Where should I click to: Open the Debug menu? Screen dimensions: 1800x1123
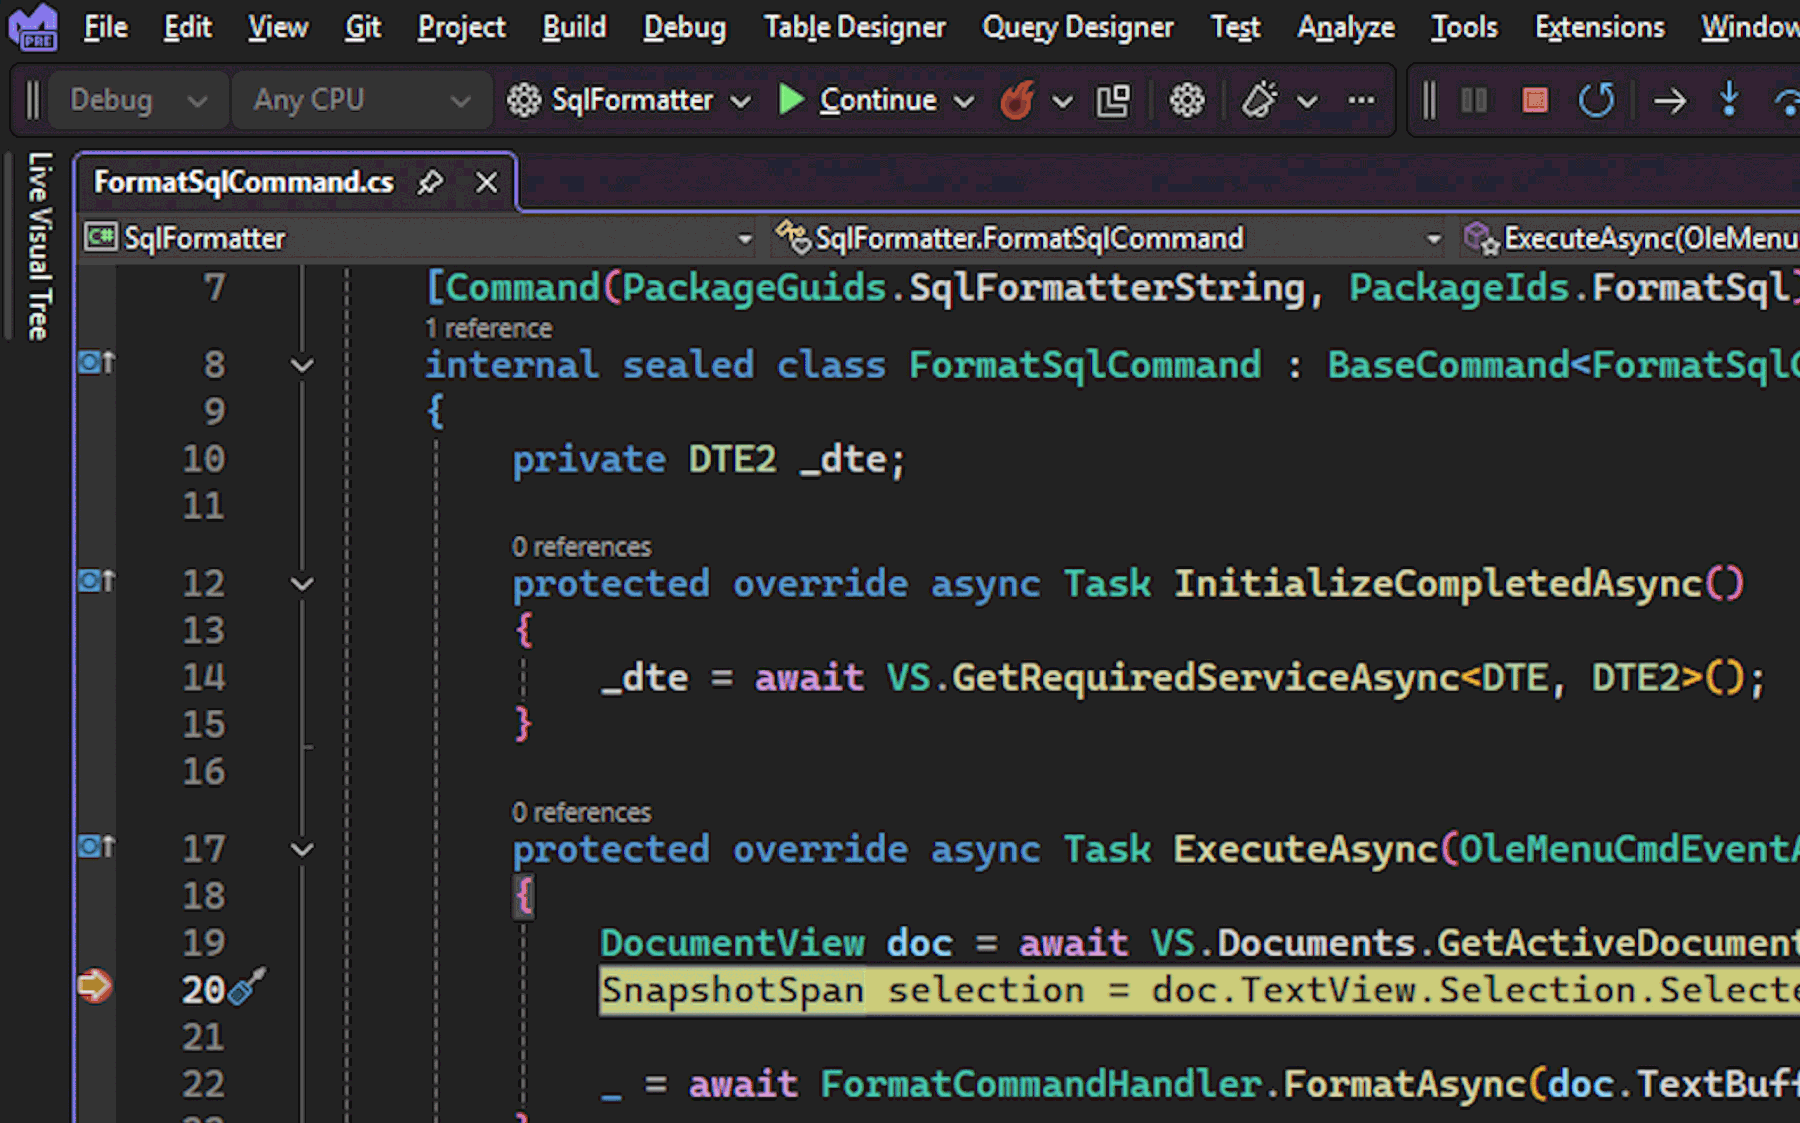pos(684,27)
